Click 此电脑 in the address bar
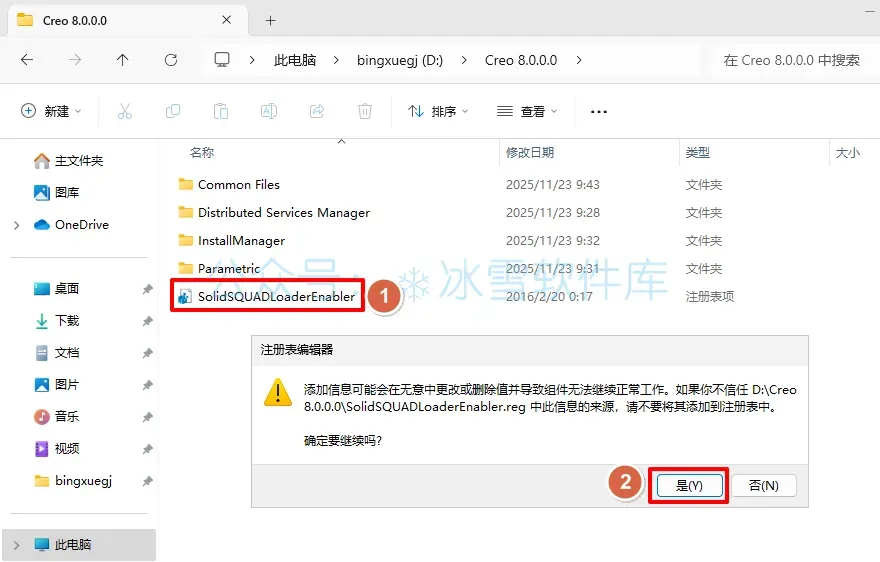This screenshot has height=562, width=880. coord(295,60)
